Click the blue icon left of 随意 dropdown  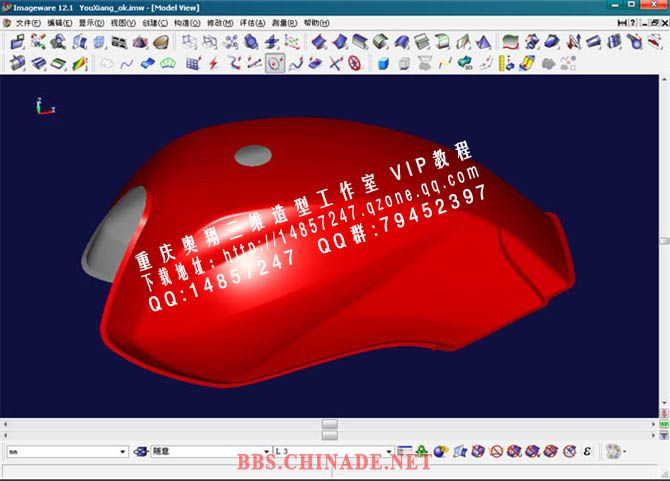coord(140,452)
